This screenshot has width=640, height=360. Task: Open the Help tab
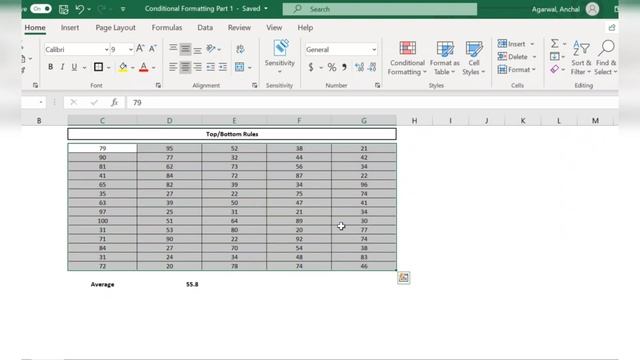click(305, 28)
